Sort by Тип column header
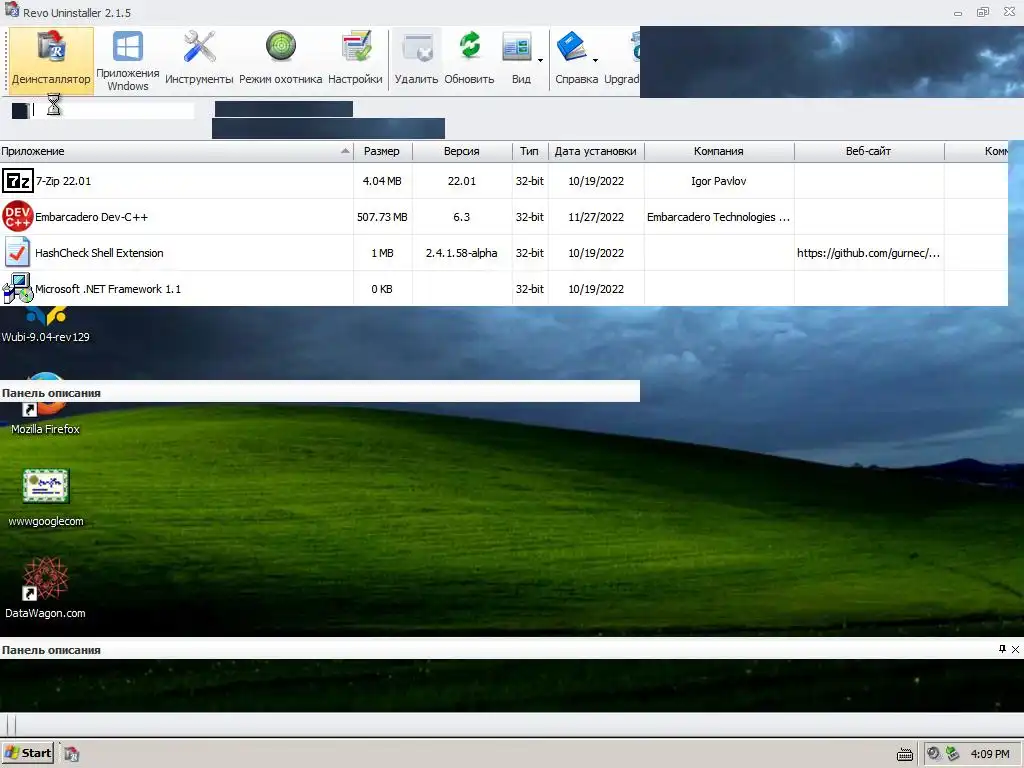1024x768 pixels. 530,152
